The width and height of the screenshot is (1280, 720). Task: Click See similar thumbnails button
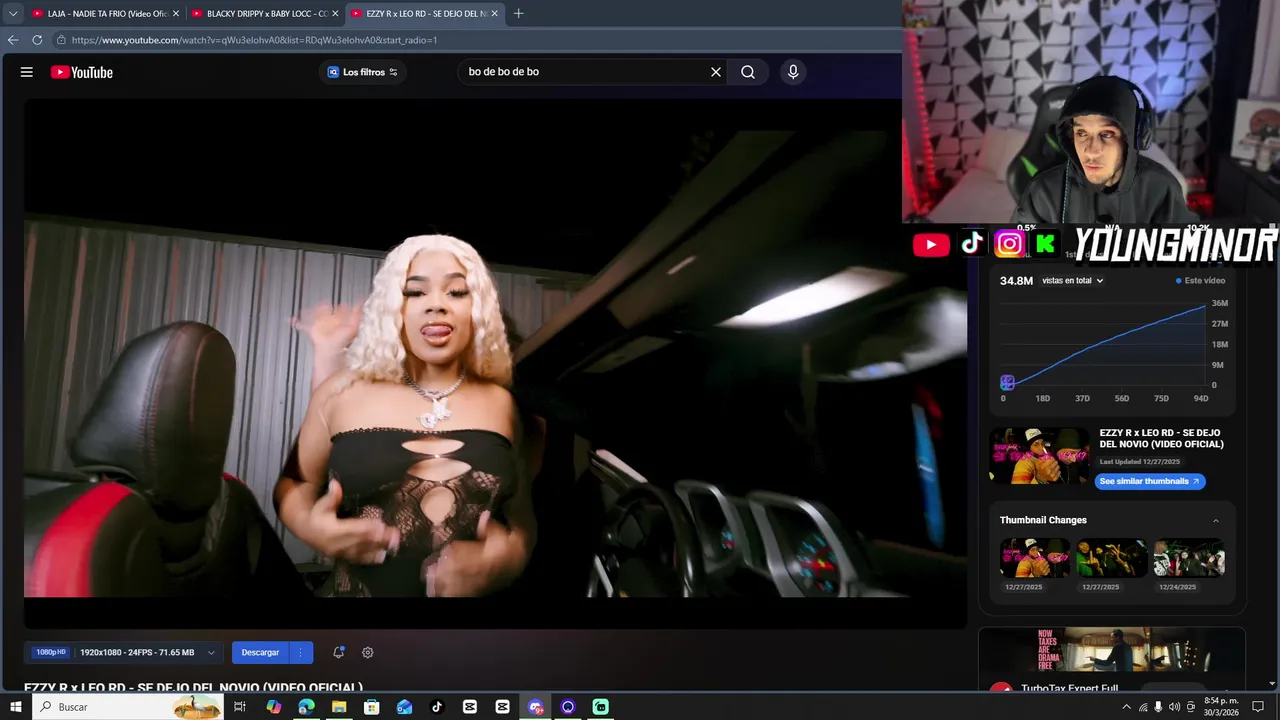pos(1149,481)
